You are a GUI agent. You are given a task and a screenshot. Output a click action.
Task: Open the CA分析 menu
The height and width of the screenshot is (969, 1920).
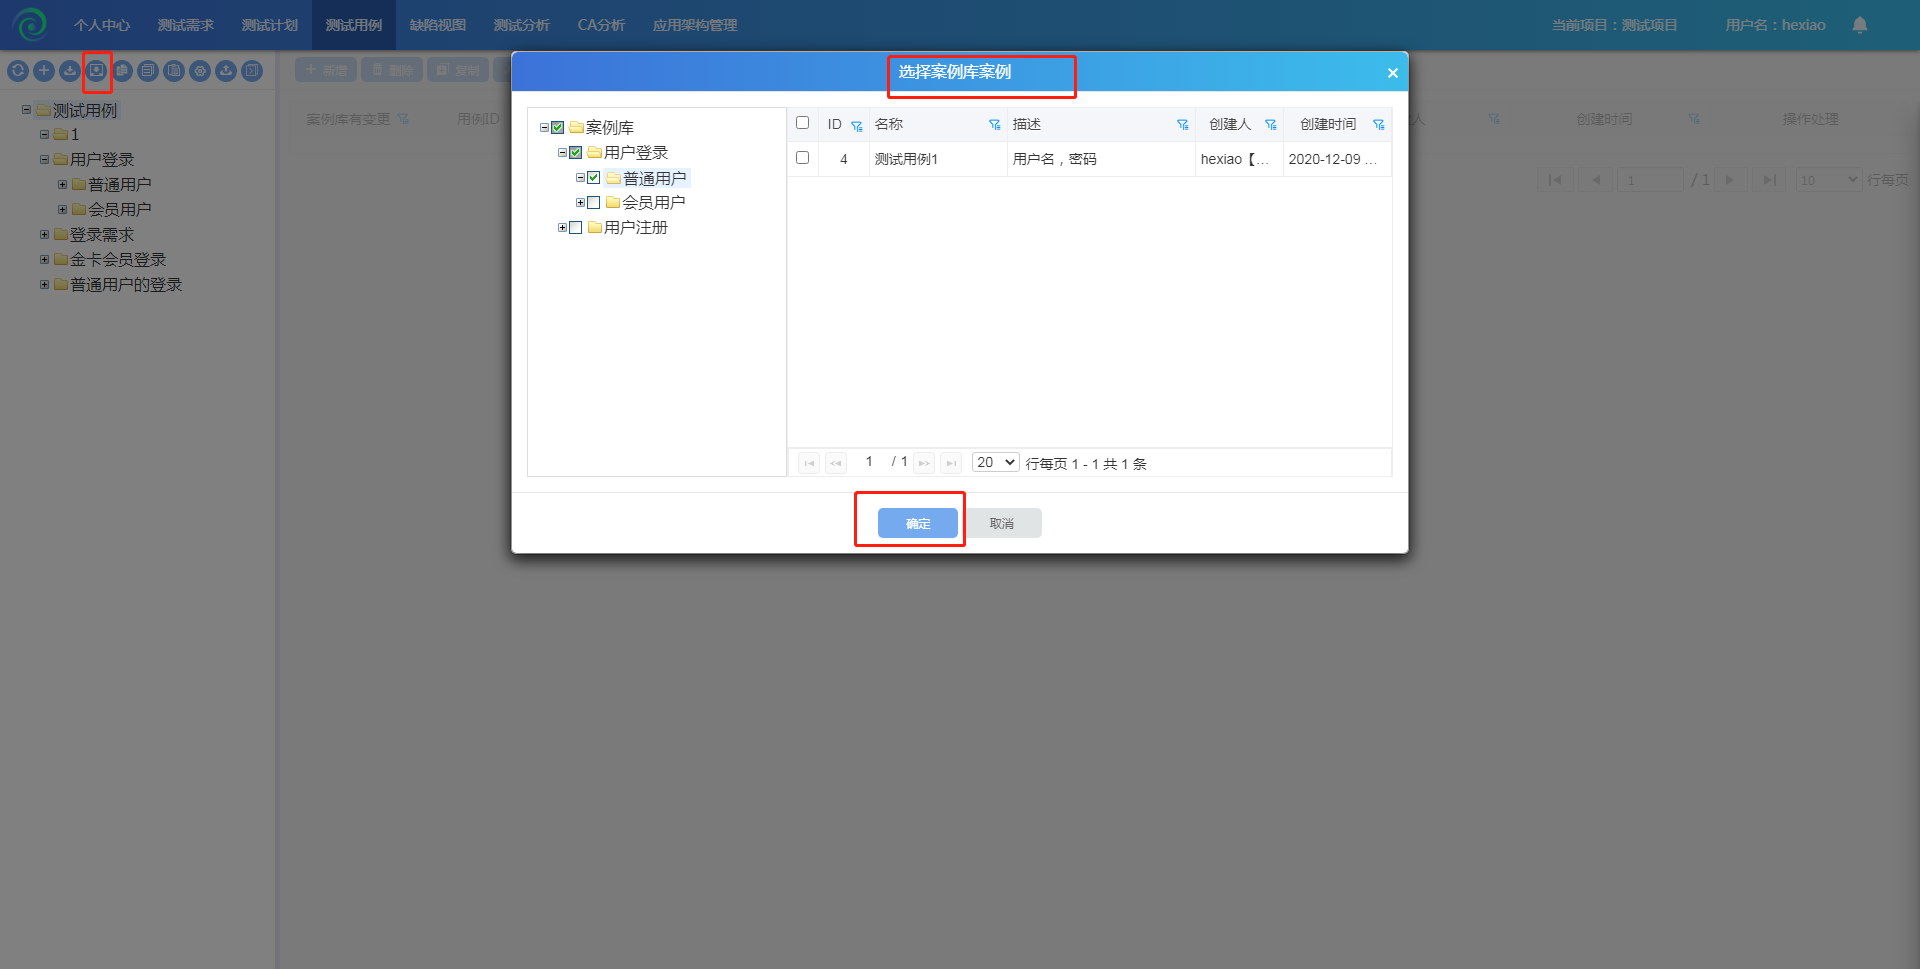(601, 25)
